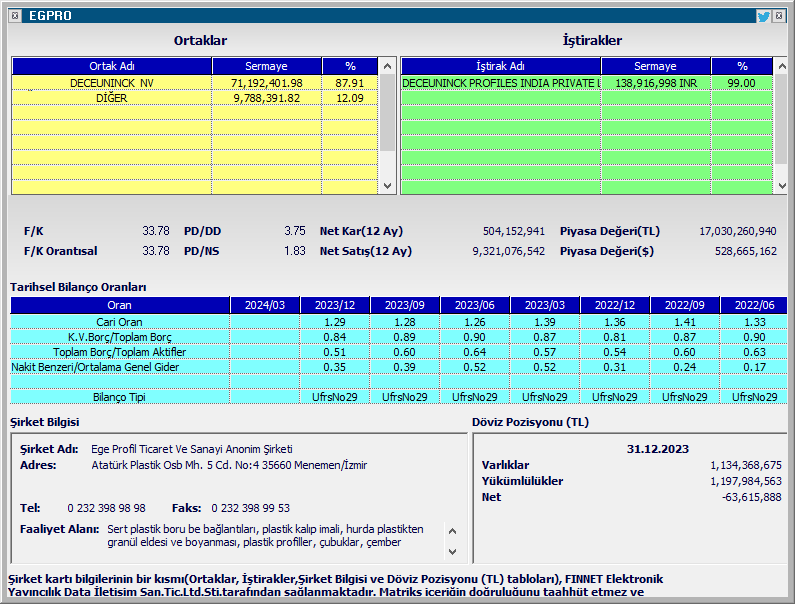Click the Ortak Adı column header
The width and height of the screenshot is (795, 604).
[x=112, y=66]
